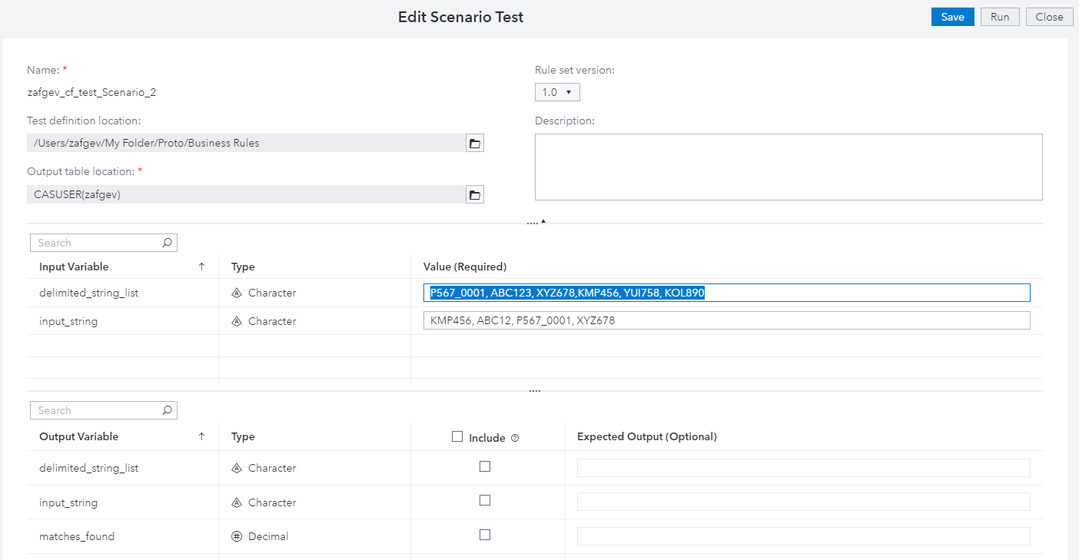Sort output variables with the arrow icon

[x=202, y=436]
